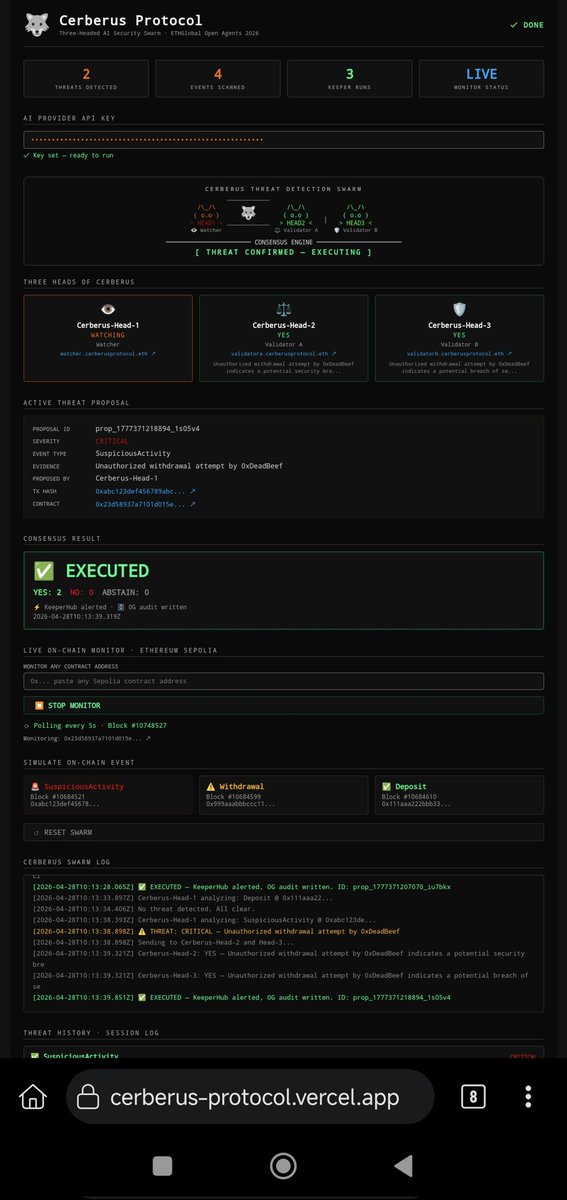Tap the lock icon in address bar
Viewport: 567px width, 1200px height.
coord(88,1097)
